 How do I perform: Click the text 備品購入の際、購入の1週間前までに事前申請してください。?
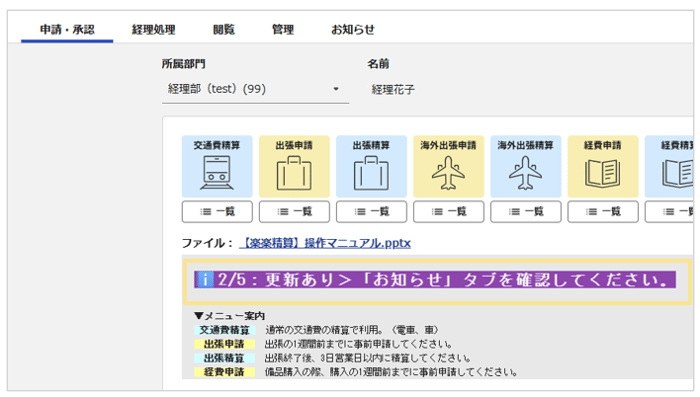(391, 372)
